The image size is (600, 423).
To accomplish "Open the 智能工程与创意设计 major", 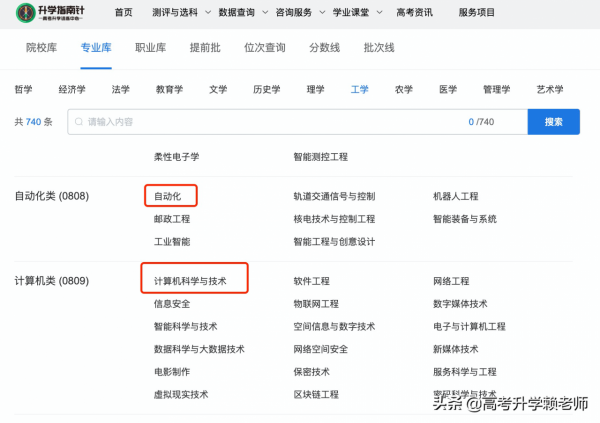I will pyautogui.click(x=334, y=242).
